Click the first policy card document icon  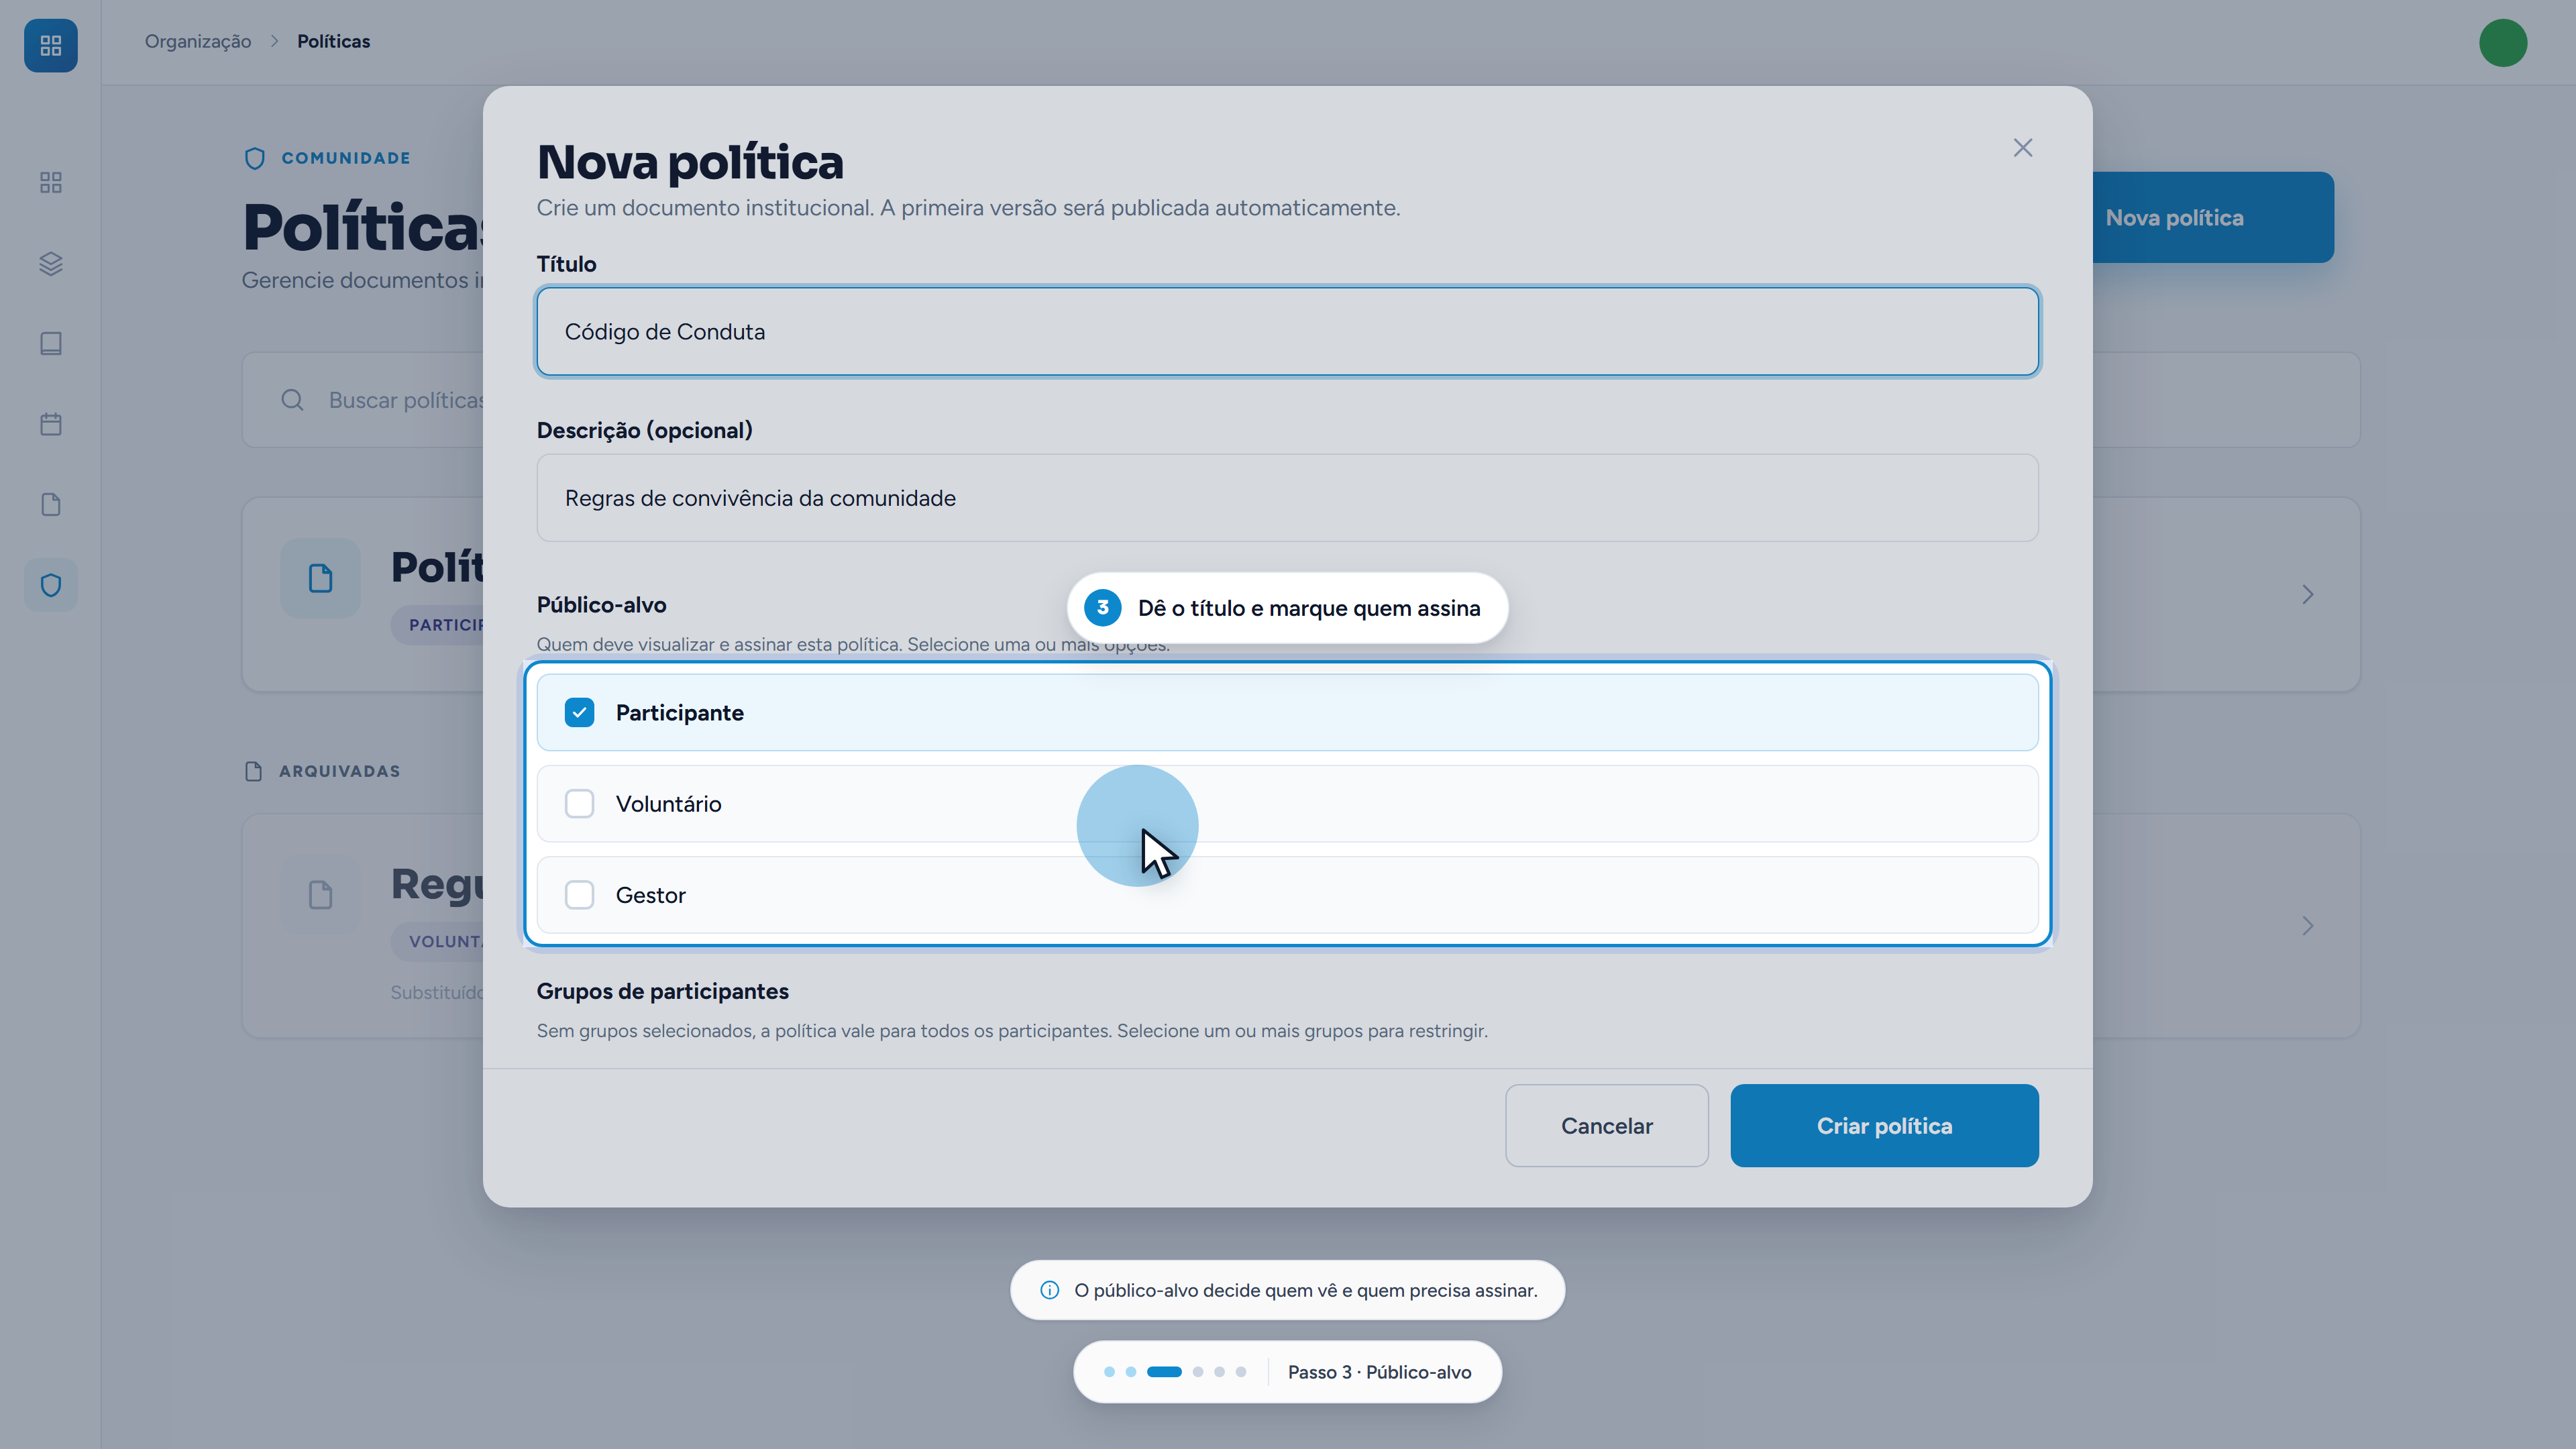(x=320, y=578)
